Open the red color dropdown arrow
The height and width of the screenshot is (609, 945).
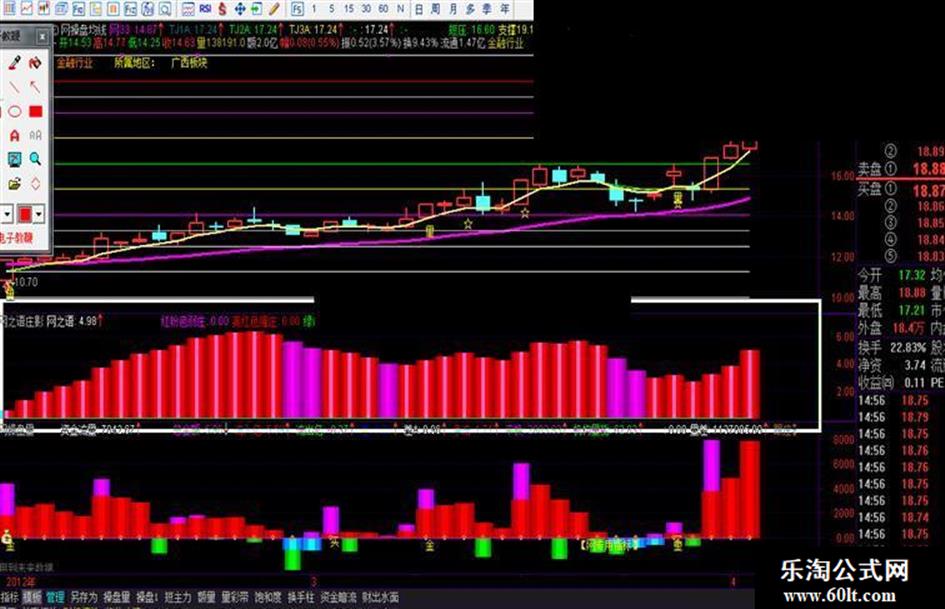point(39,213)
